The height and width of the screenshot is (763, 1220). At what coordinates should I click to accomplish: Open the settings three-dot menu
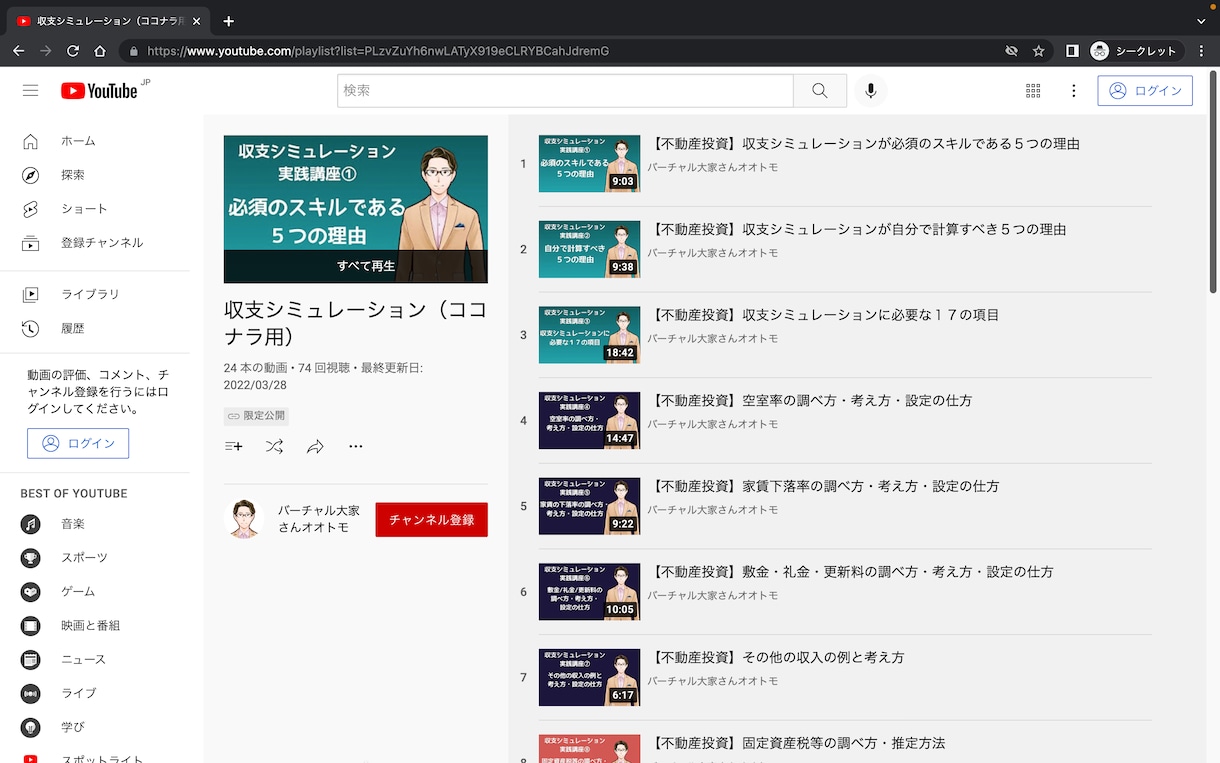point(1074,91)
